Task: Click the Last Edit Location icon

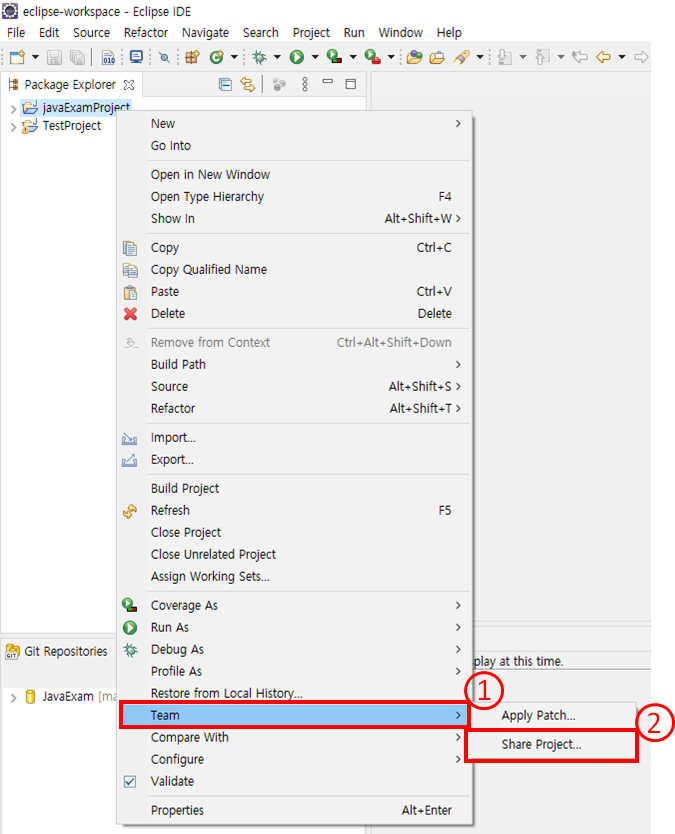Action: tap(579, 57)
